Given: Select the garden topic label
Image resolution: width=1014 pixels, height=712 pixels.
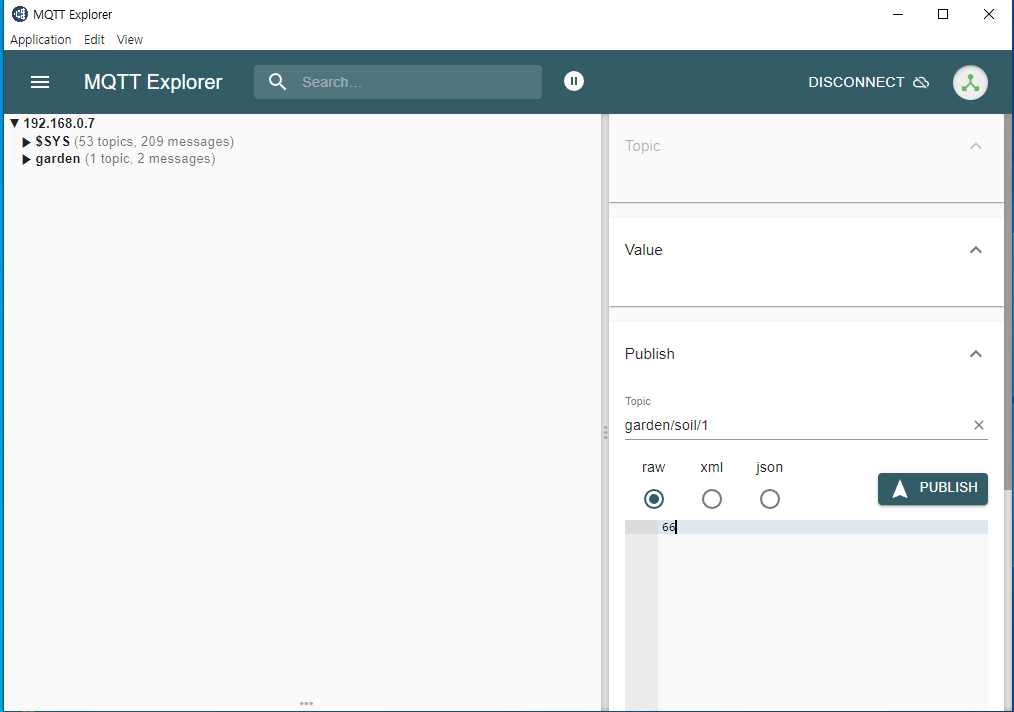Looking at the screenshot, I should pos(58,159).
